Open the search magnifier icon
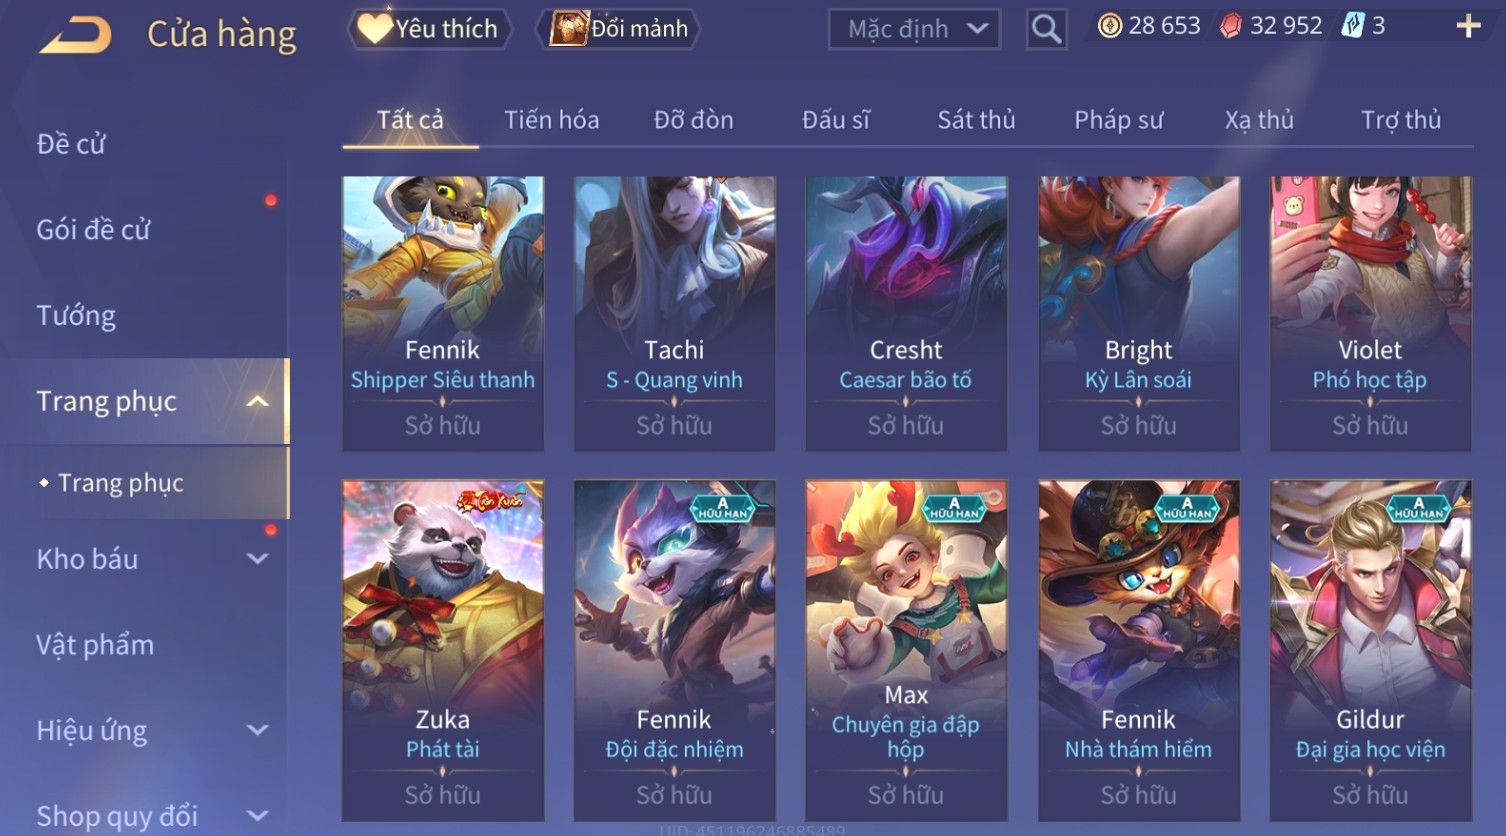Image resolution: width=1506 pixels, height=836 pixels. click(x=1046, y=29)
